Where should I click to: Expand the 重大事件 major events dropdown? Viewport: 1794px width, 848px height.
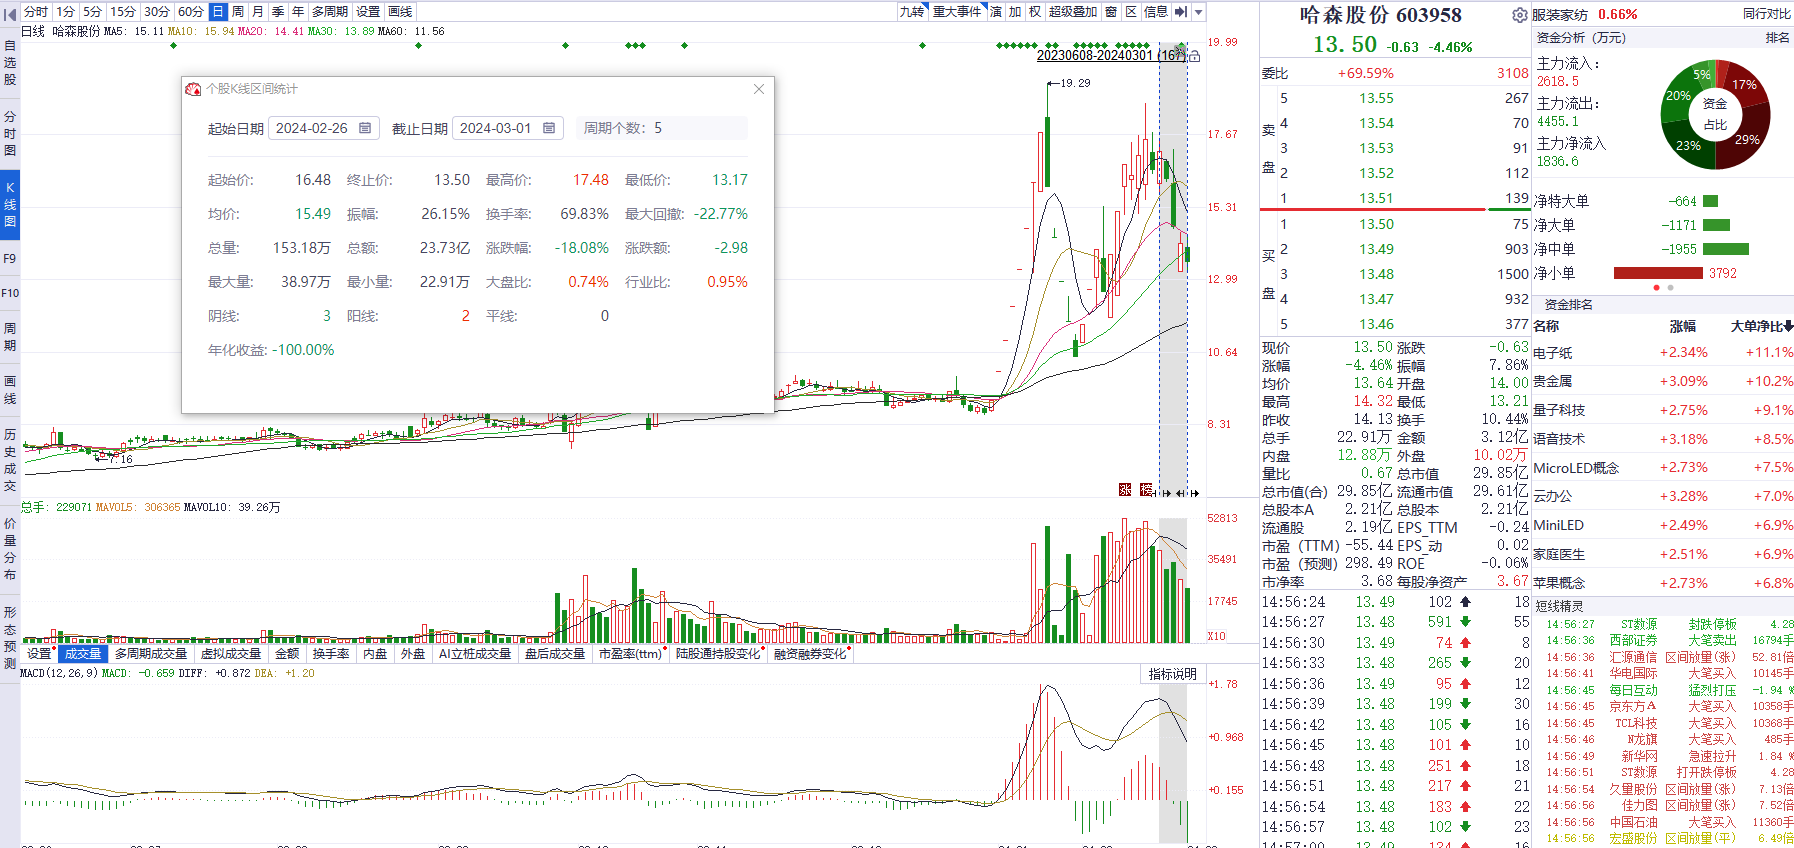pos(957,12)
